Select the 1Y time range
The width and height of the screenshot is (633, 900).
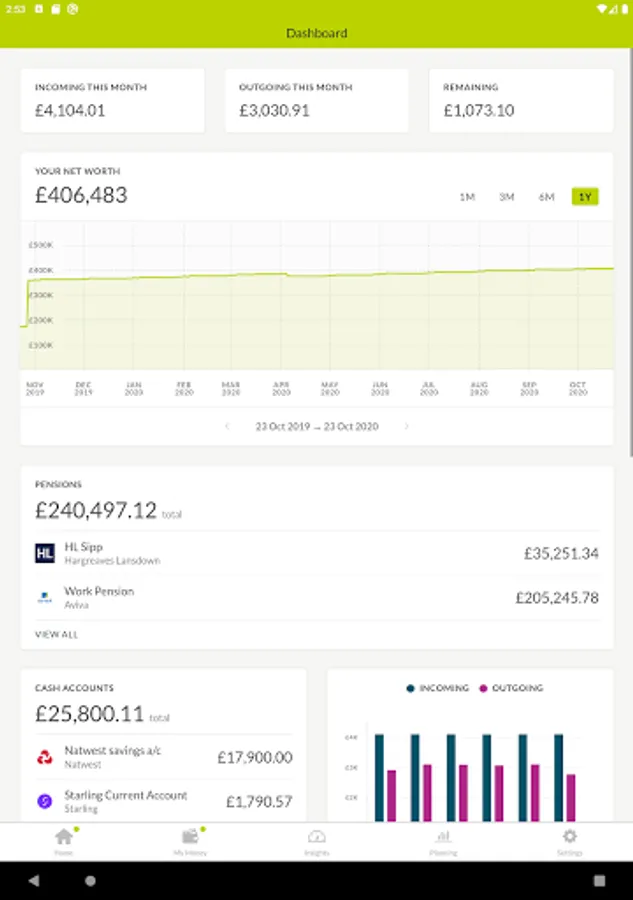[585, 197]
